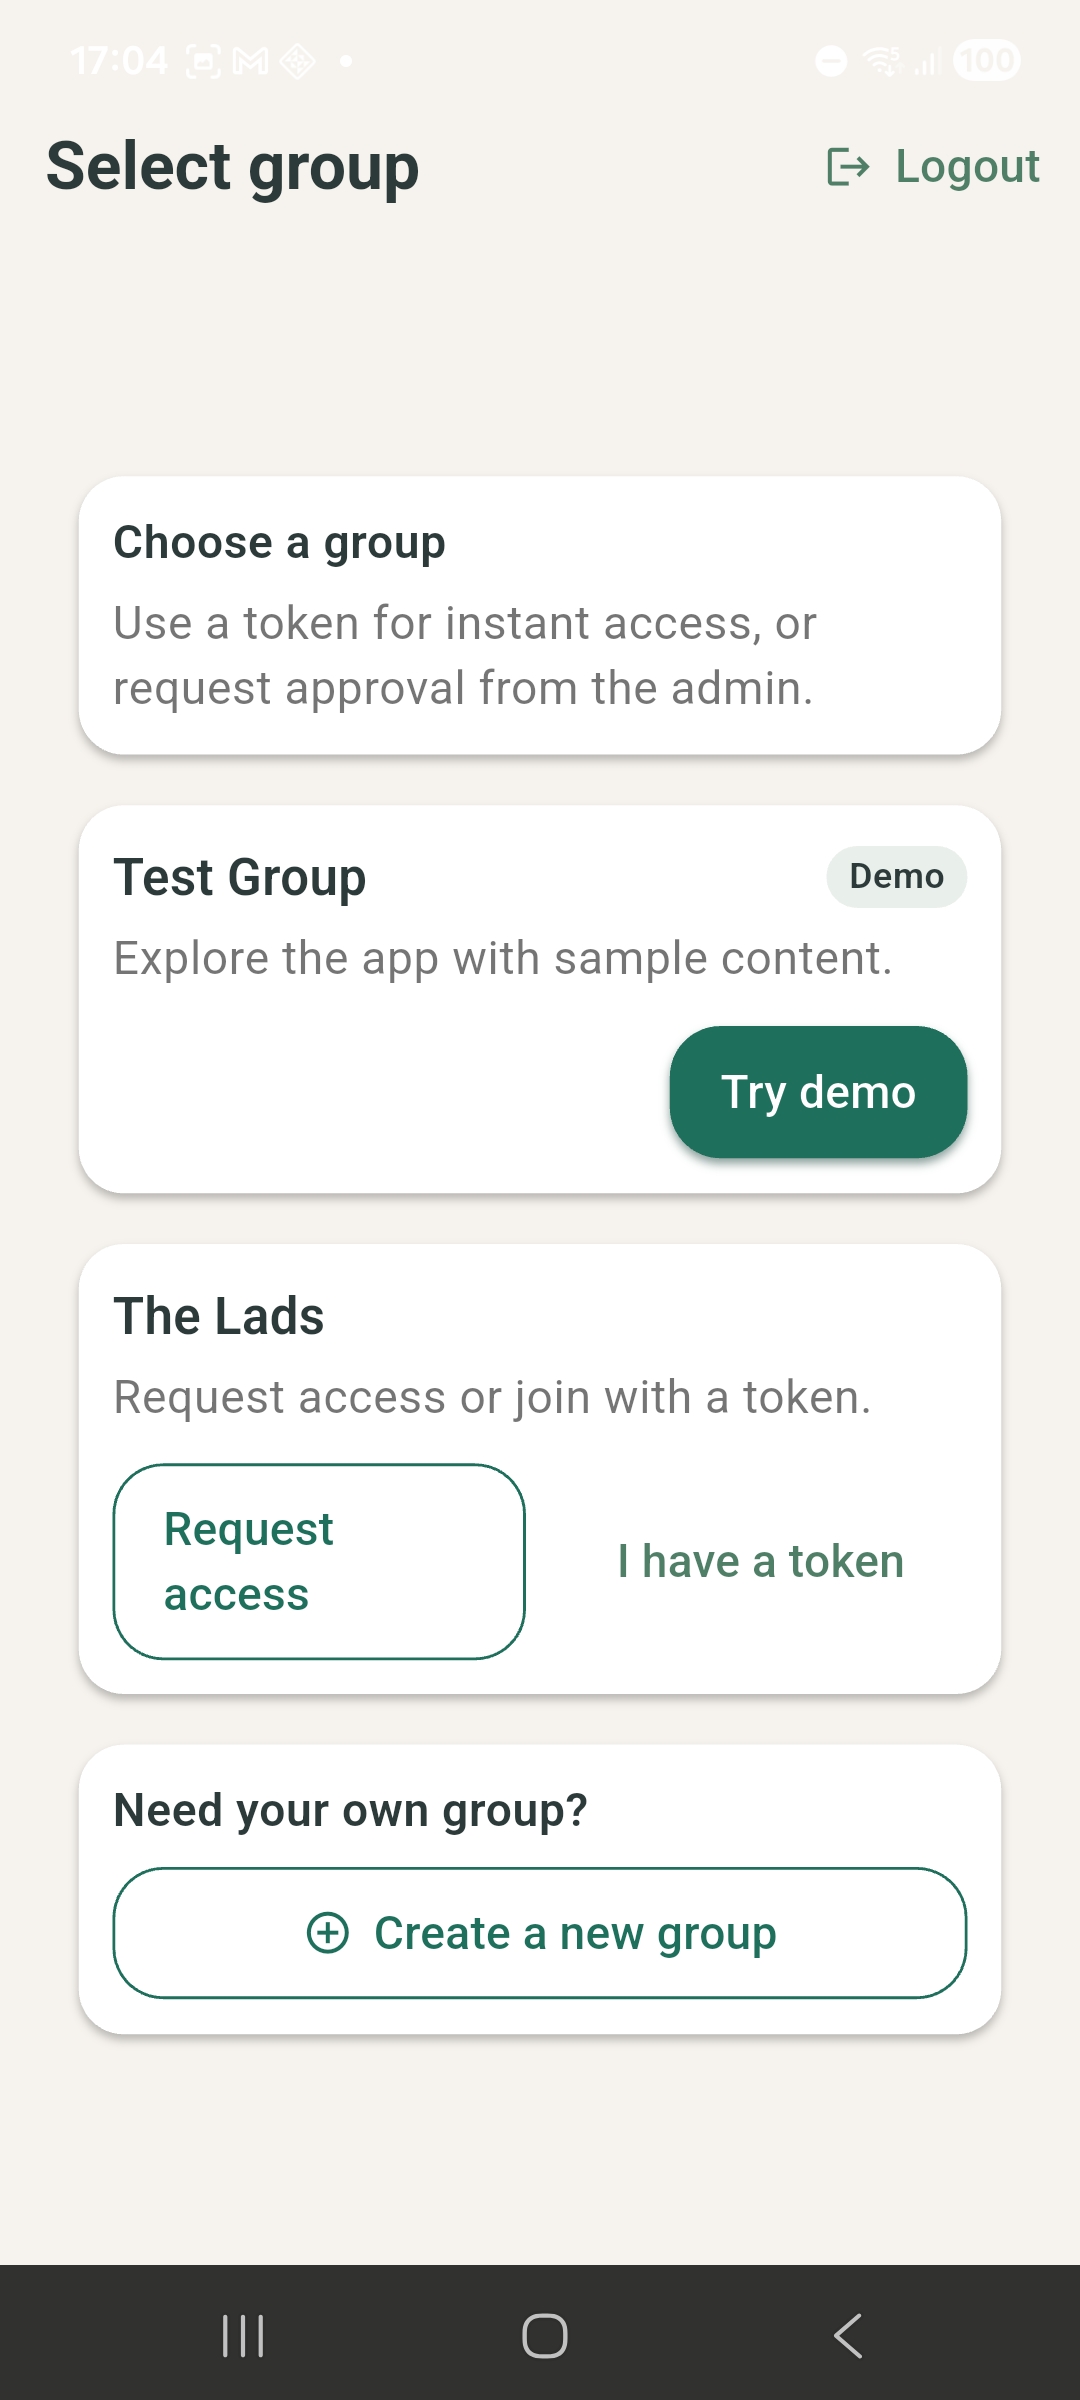Viewport: 1080px width, 2400px height.
Task: Tap the plus circle icon
Action: pyautogui.click(x=328, y=1932)
